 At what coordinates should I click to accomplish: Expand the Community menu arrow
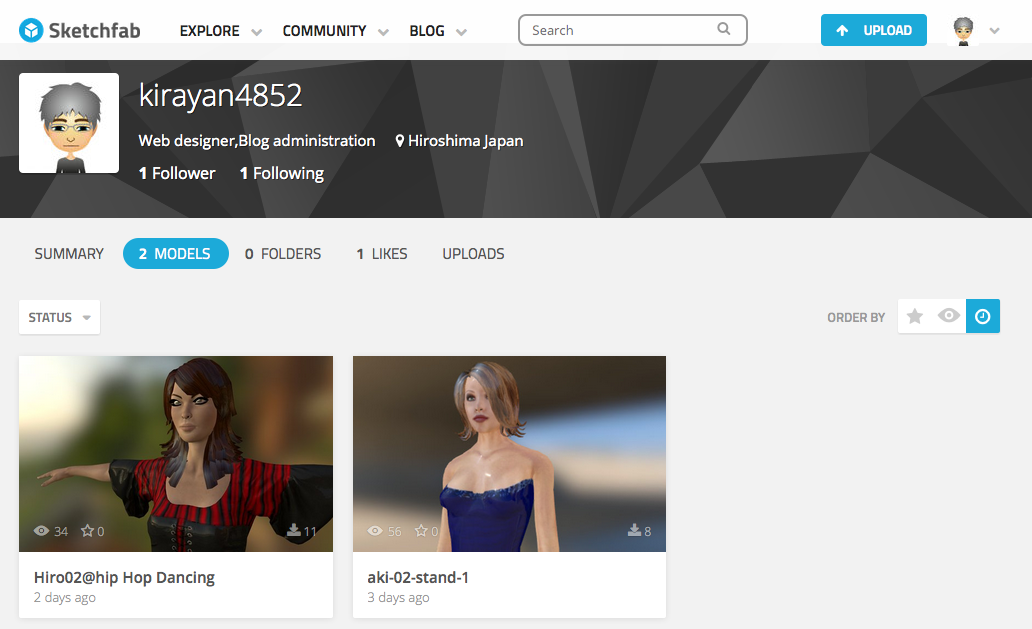point(383,32)
